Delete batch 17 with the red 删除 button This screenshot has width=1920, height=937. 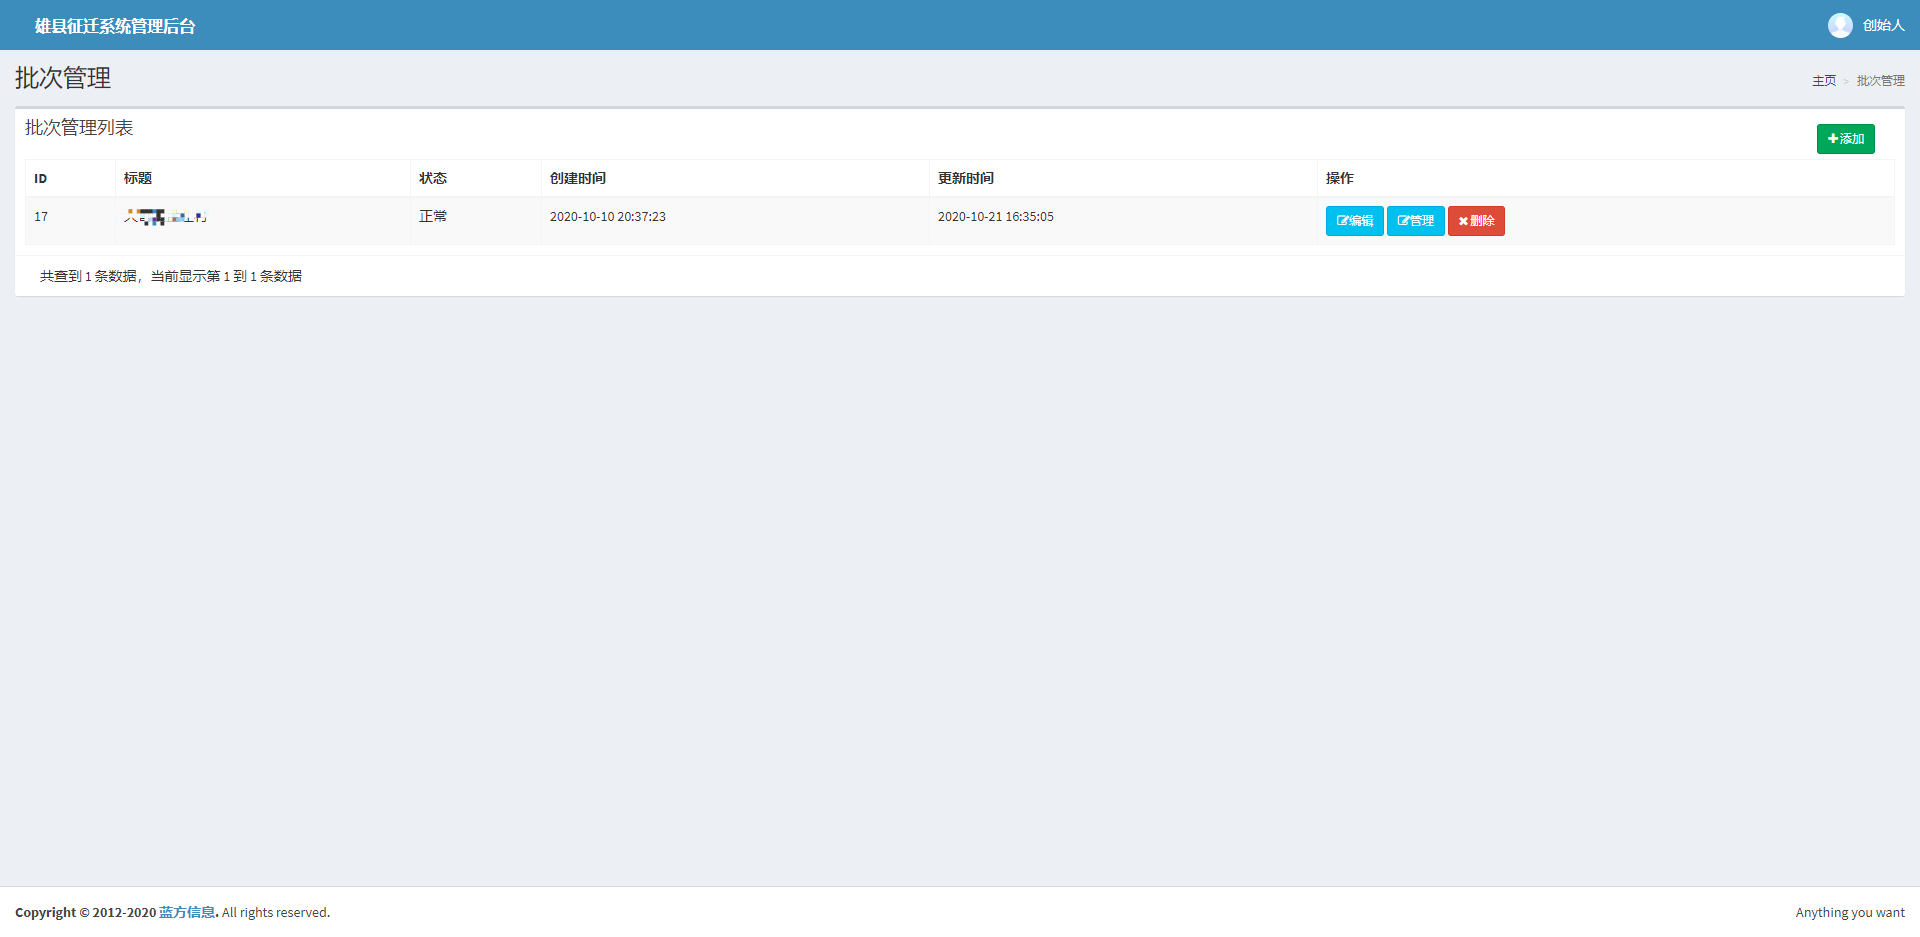coord(1476,221)
